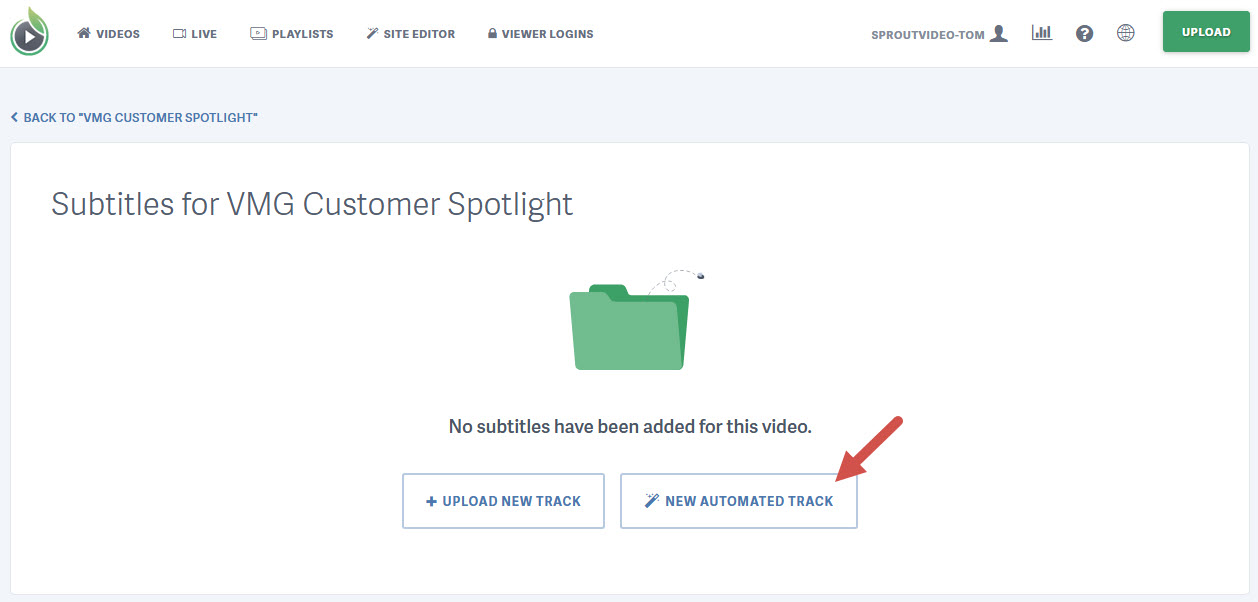Click the SproutVideo logo

coord(29,32)
